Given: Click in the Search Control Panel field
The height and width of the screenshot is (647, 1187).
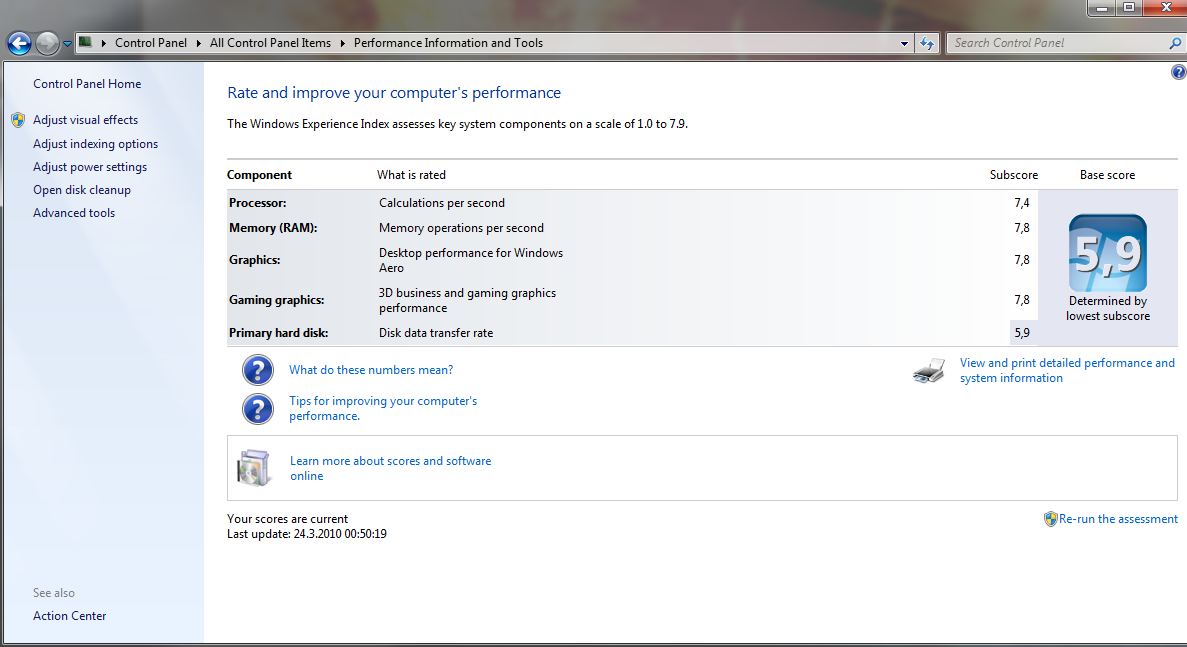Looking at the screenshot, I should tap(1055, 43).
